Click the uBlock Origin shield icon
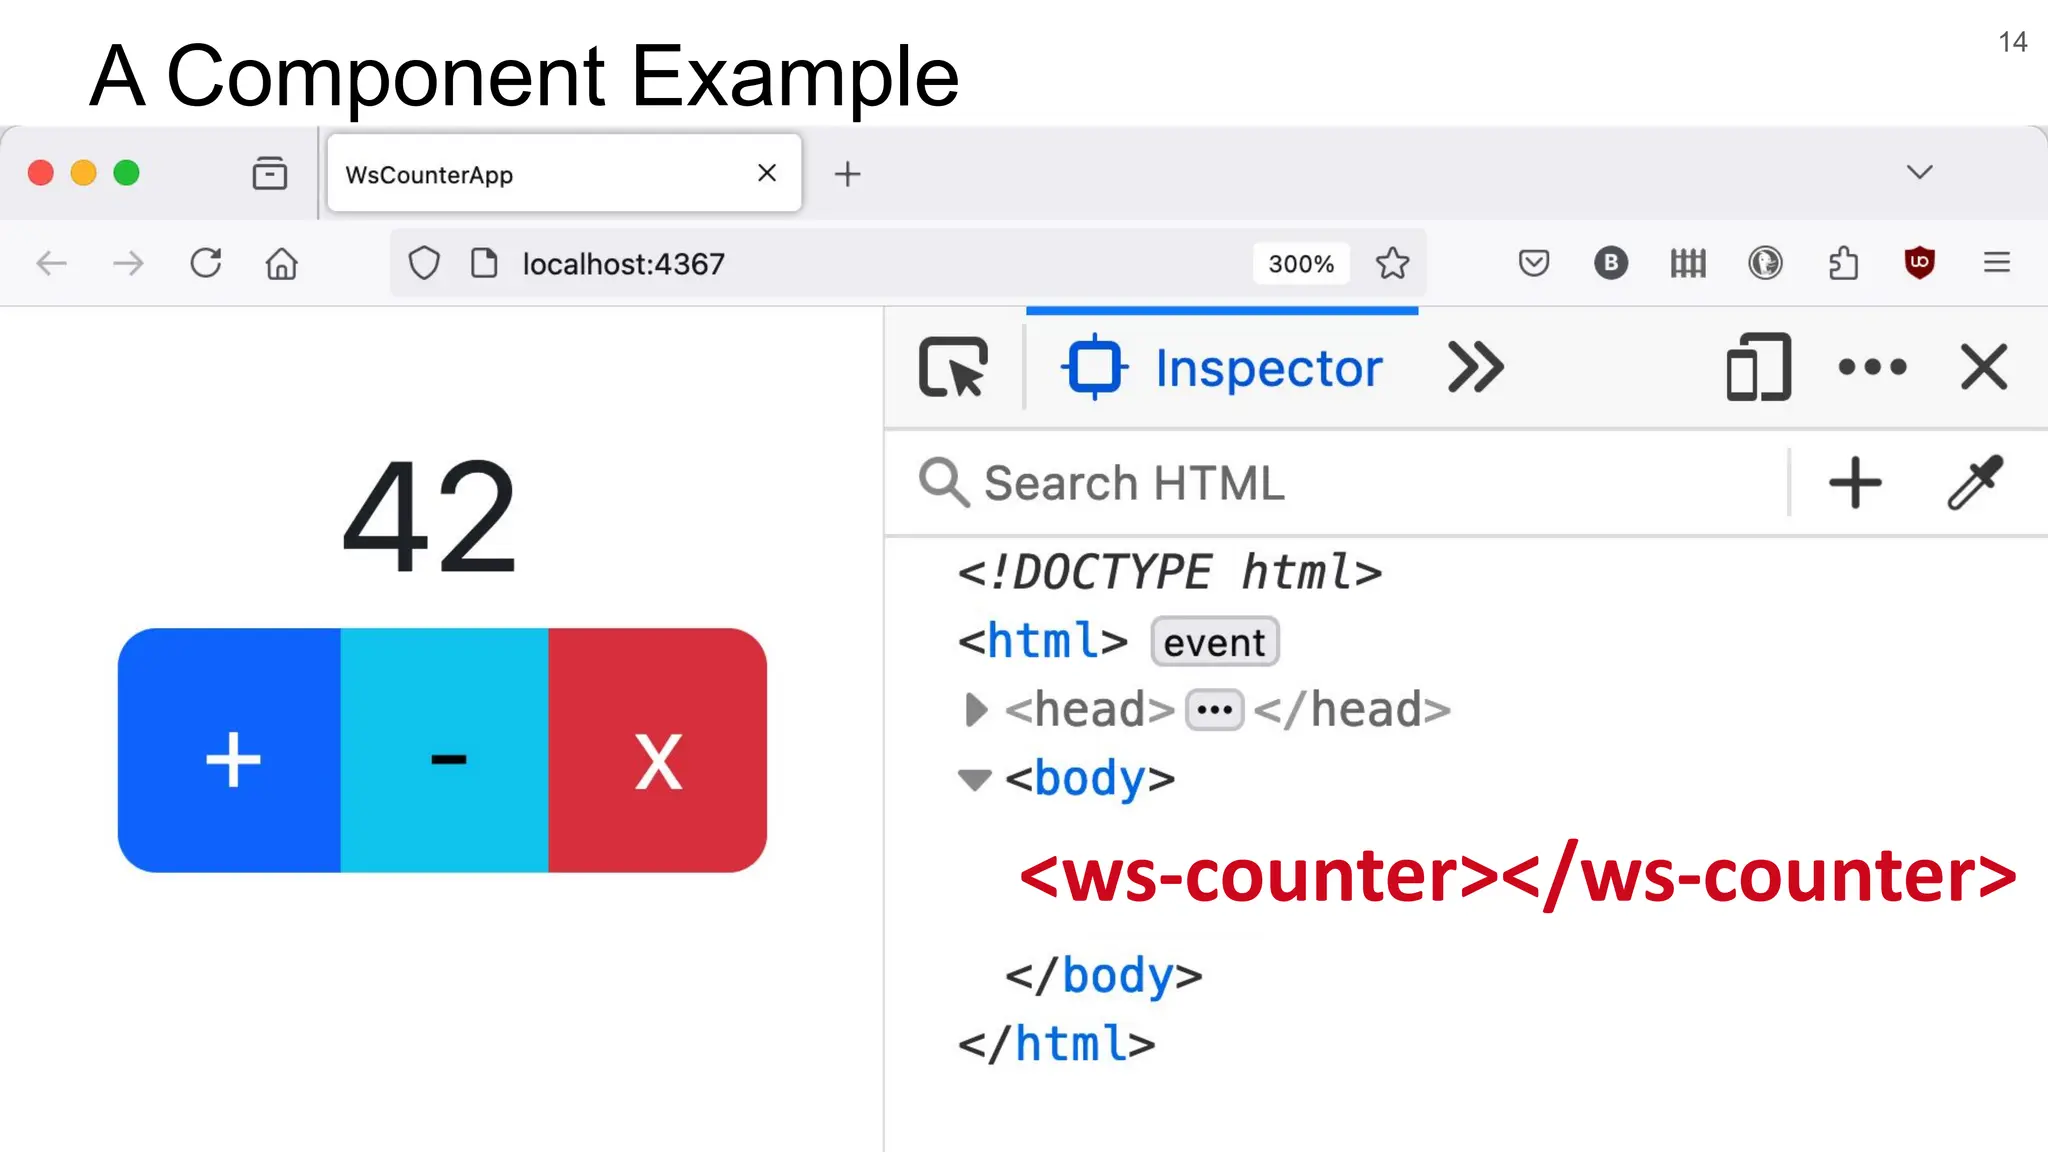 [x=1919, y=263]
